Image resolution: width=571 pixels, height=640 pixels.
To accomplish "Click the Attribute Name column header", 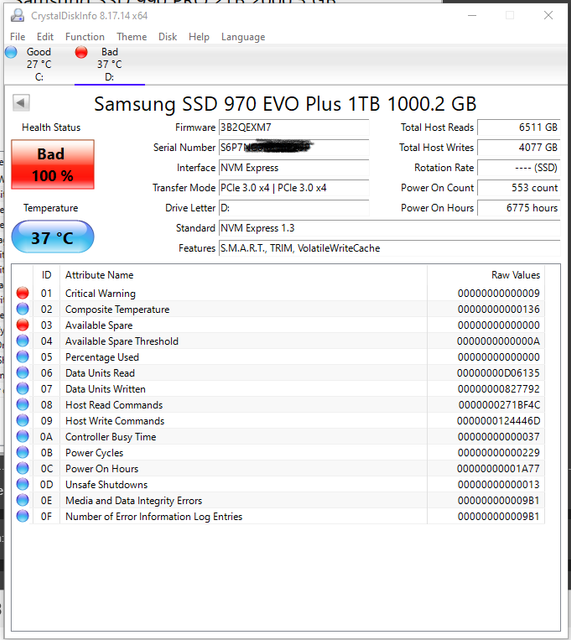I will [243, 275].
